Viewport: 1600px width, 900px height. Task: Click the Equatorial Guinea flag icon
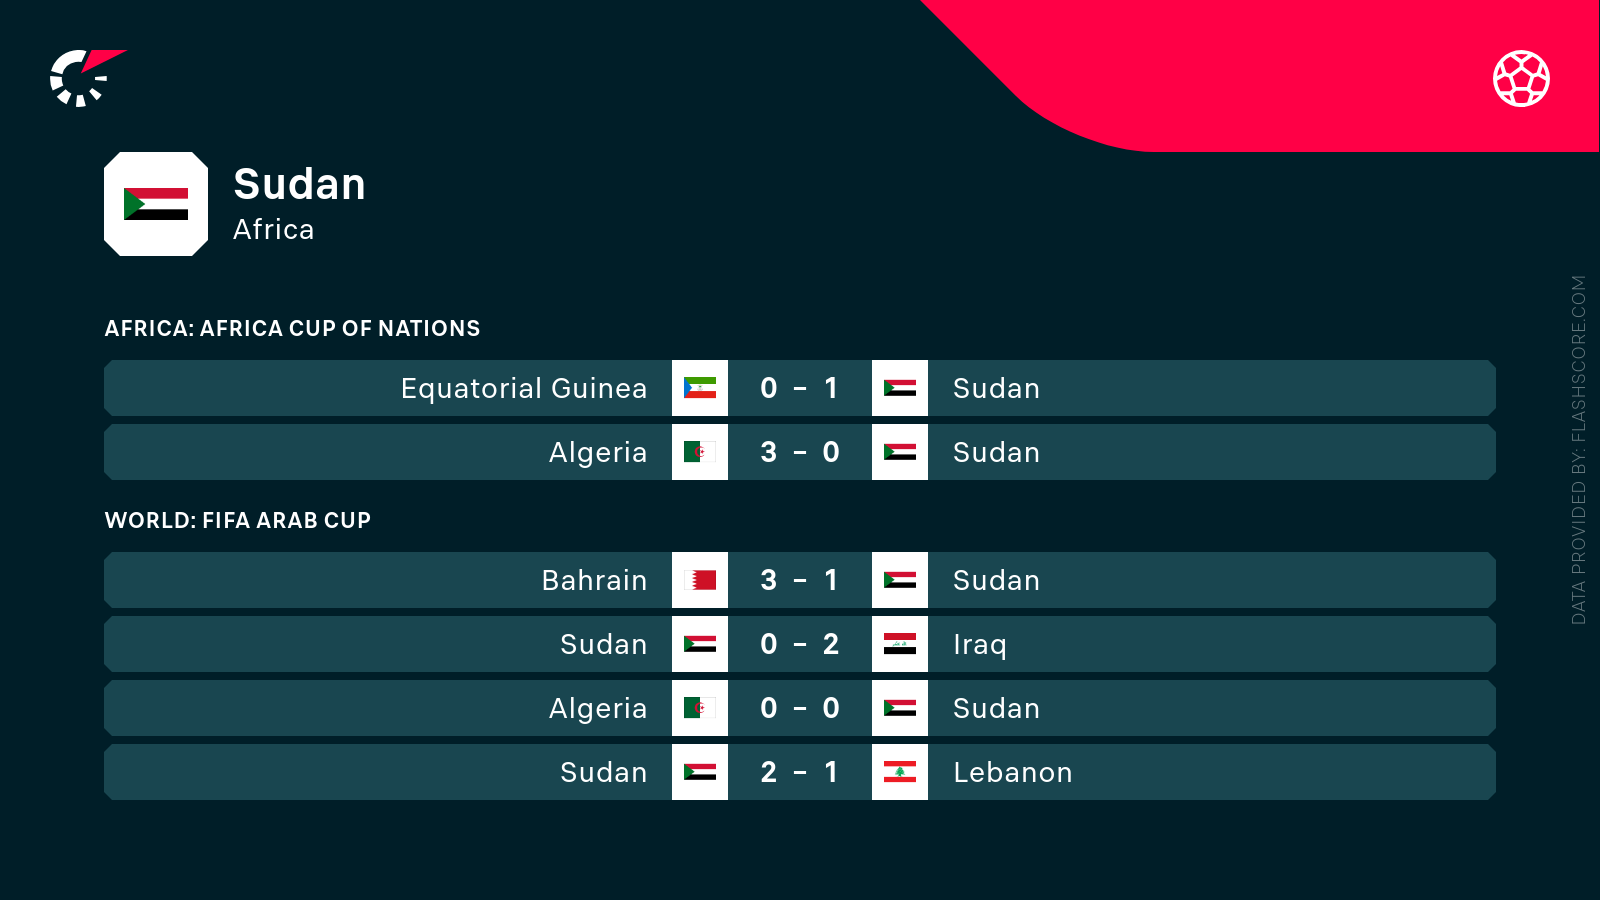[700, 388]
